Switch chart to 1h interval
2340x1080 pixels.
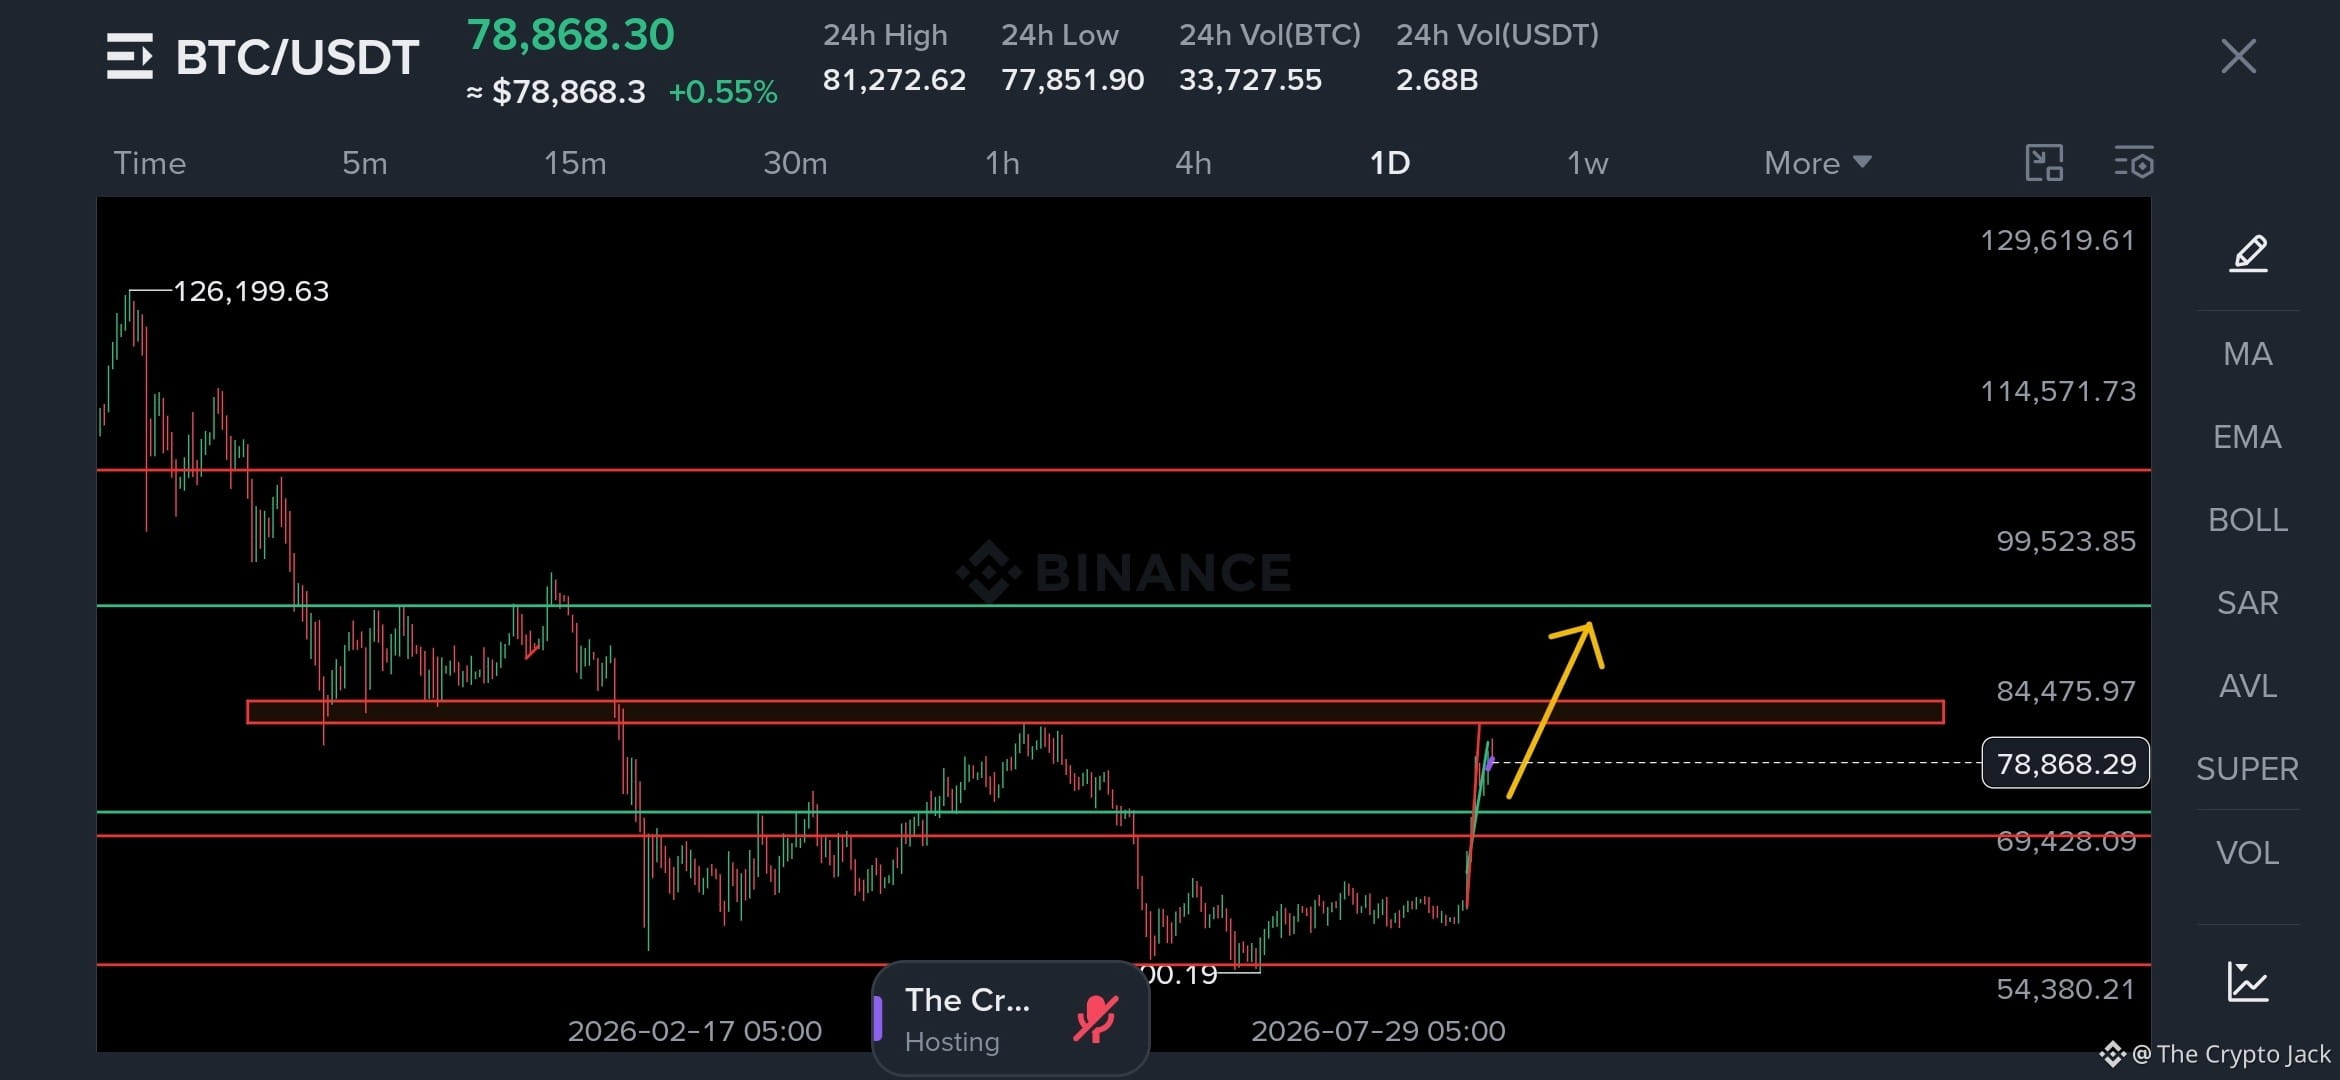(1002, 163)
